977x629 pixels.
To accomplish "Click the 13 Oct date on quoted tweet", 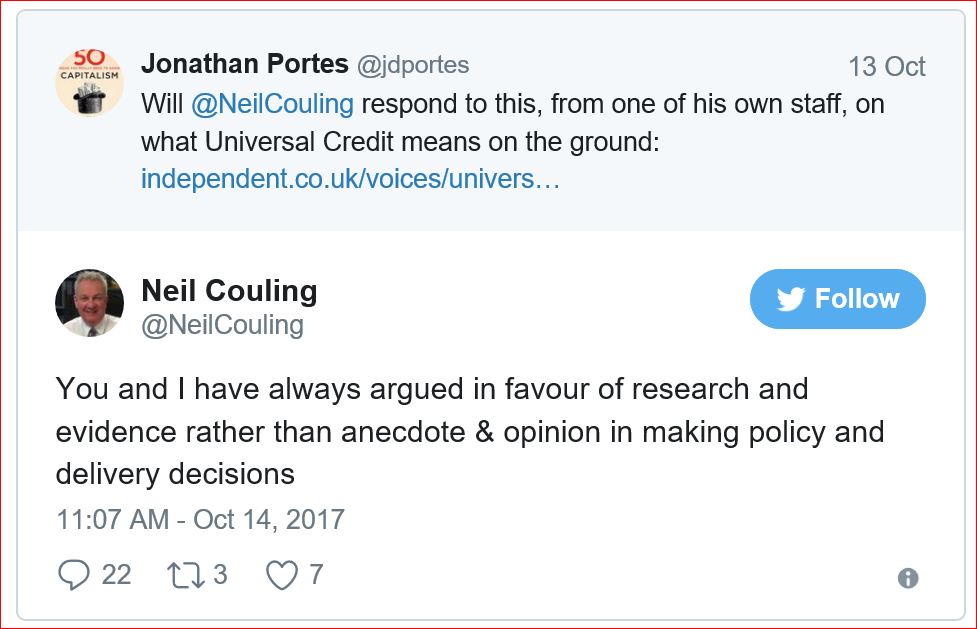I will tap(886, 67).
